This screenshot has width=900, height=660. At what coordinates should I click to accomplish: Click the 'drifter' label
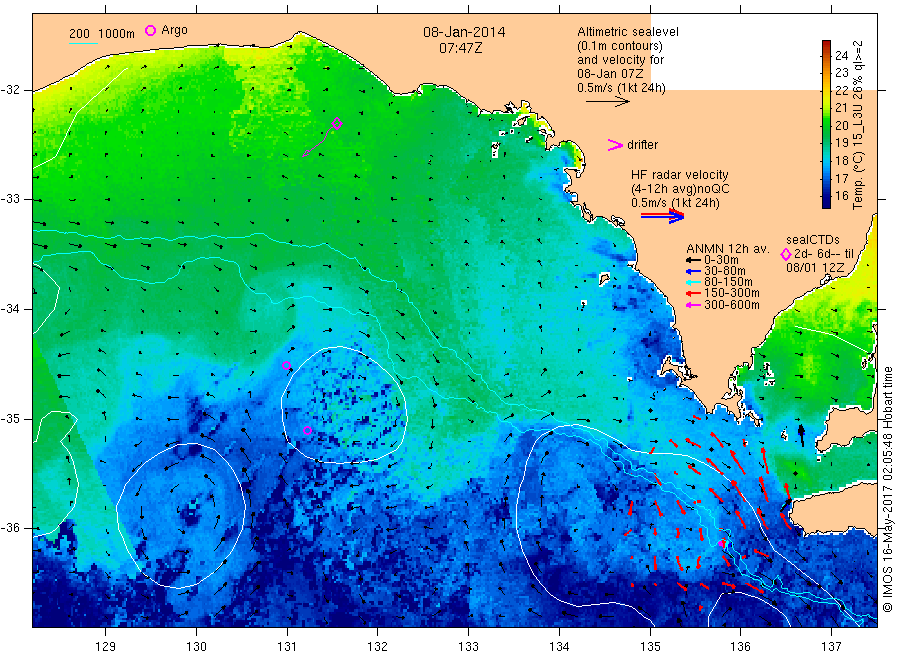click(642, 145)
